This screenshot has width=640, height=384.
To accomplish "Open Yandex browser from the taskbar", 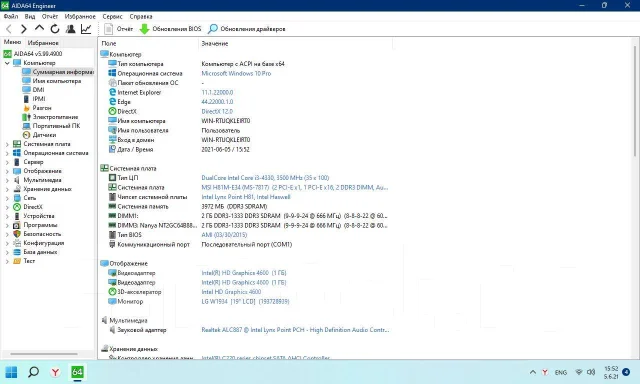I will [55, 372].
